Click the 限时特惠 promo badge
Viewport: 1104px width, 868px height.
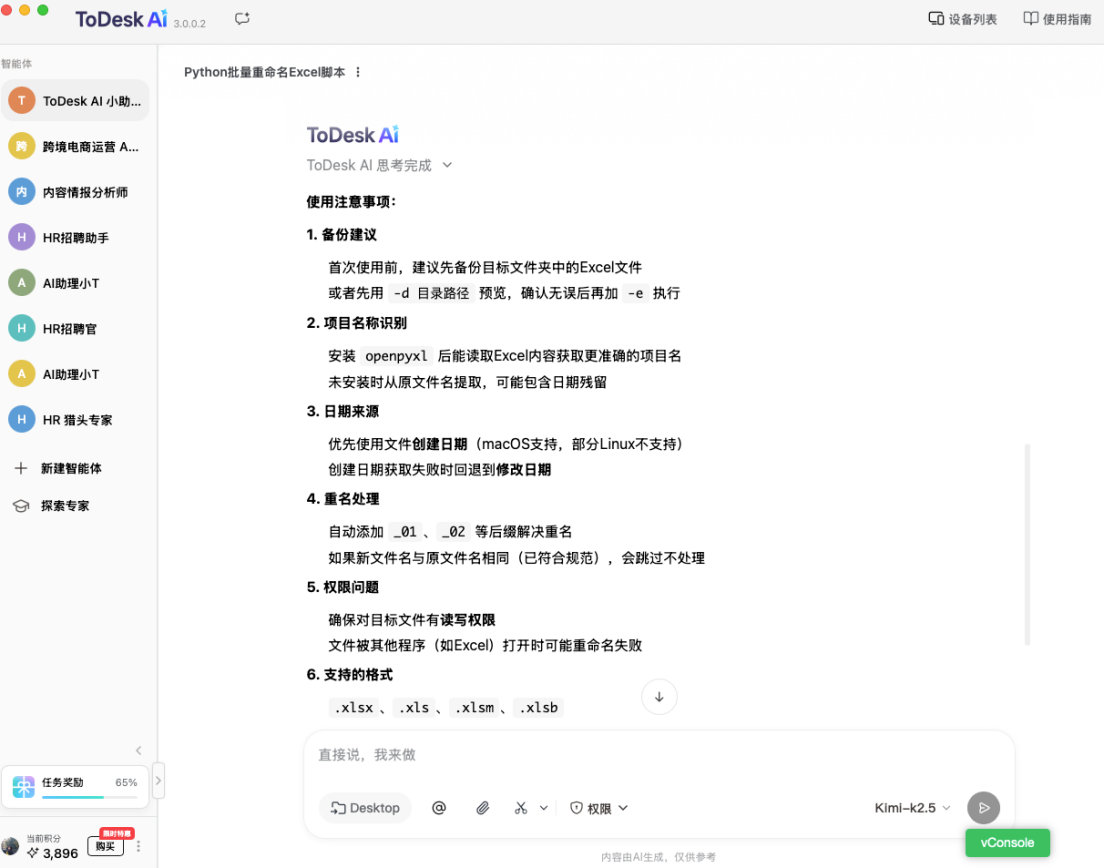(x=116, y=833)
